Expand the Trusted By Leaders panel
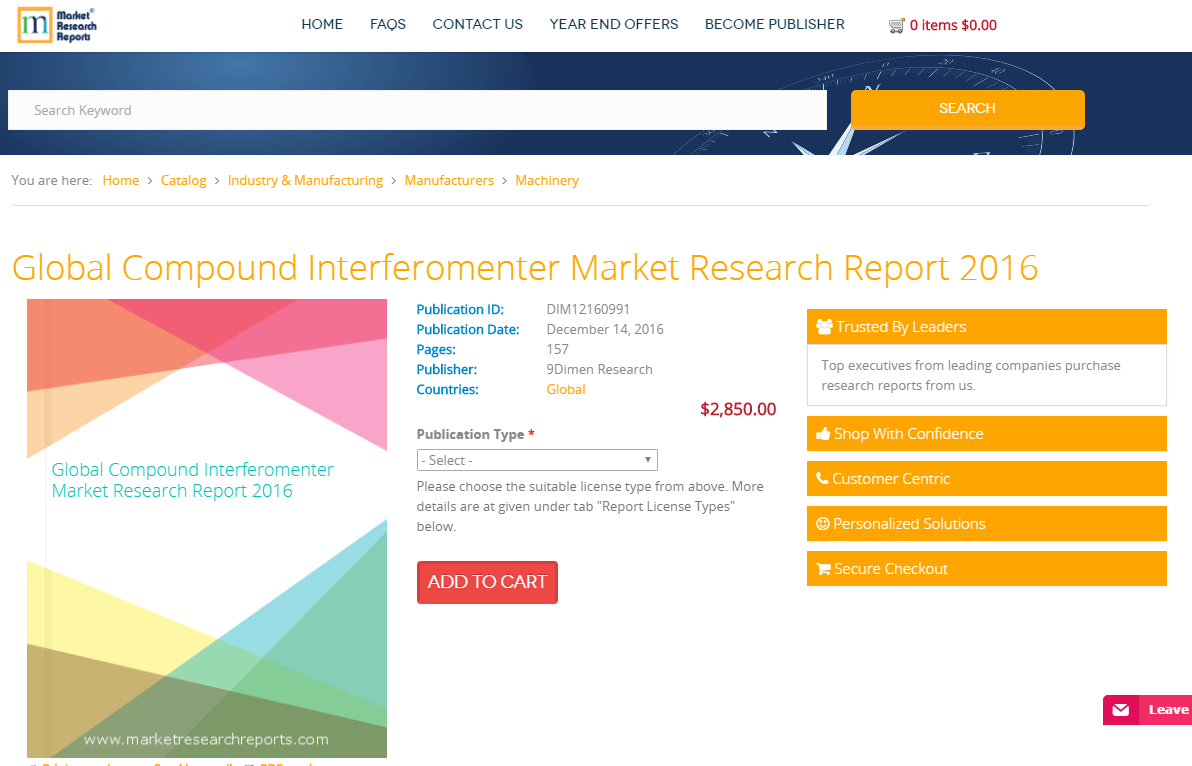Screen dimensions: 1192x766 (986, 327)
